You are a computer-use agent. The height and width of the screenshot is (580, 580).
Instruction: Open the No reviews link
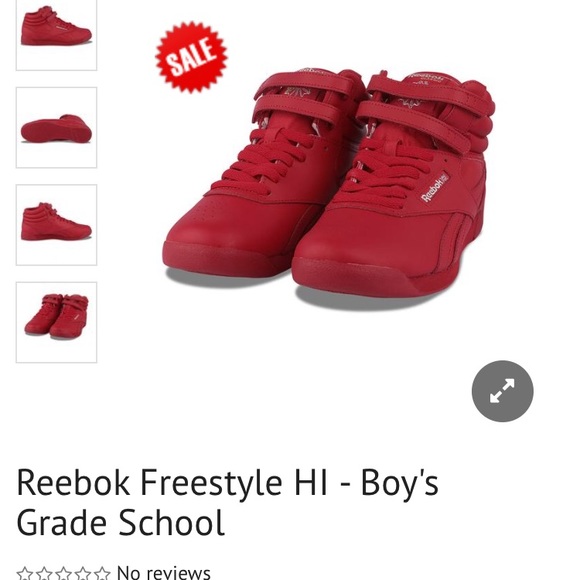click(x=163, y=573)
